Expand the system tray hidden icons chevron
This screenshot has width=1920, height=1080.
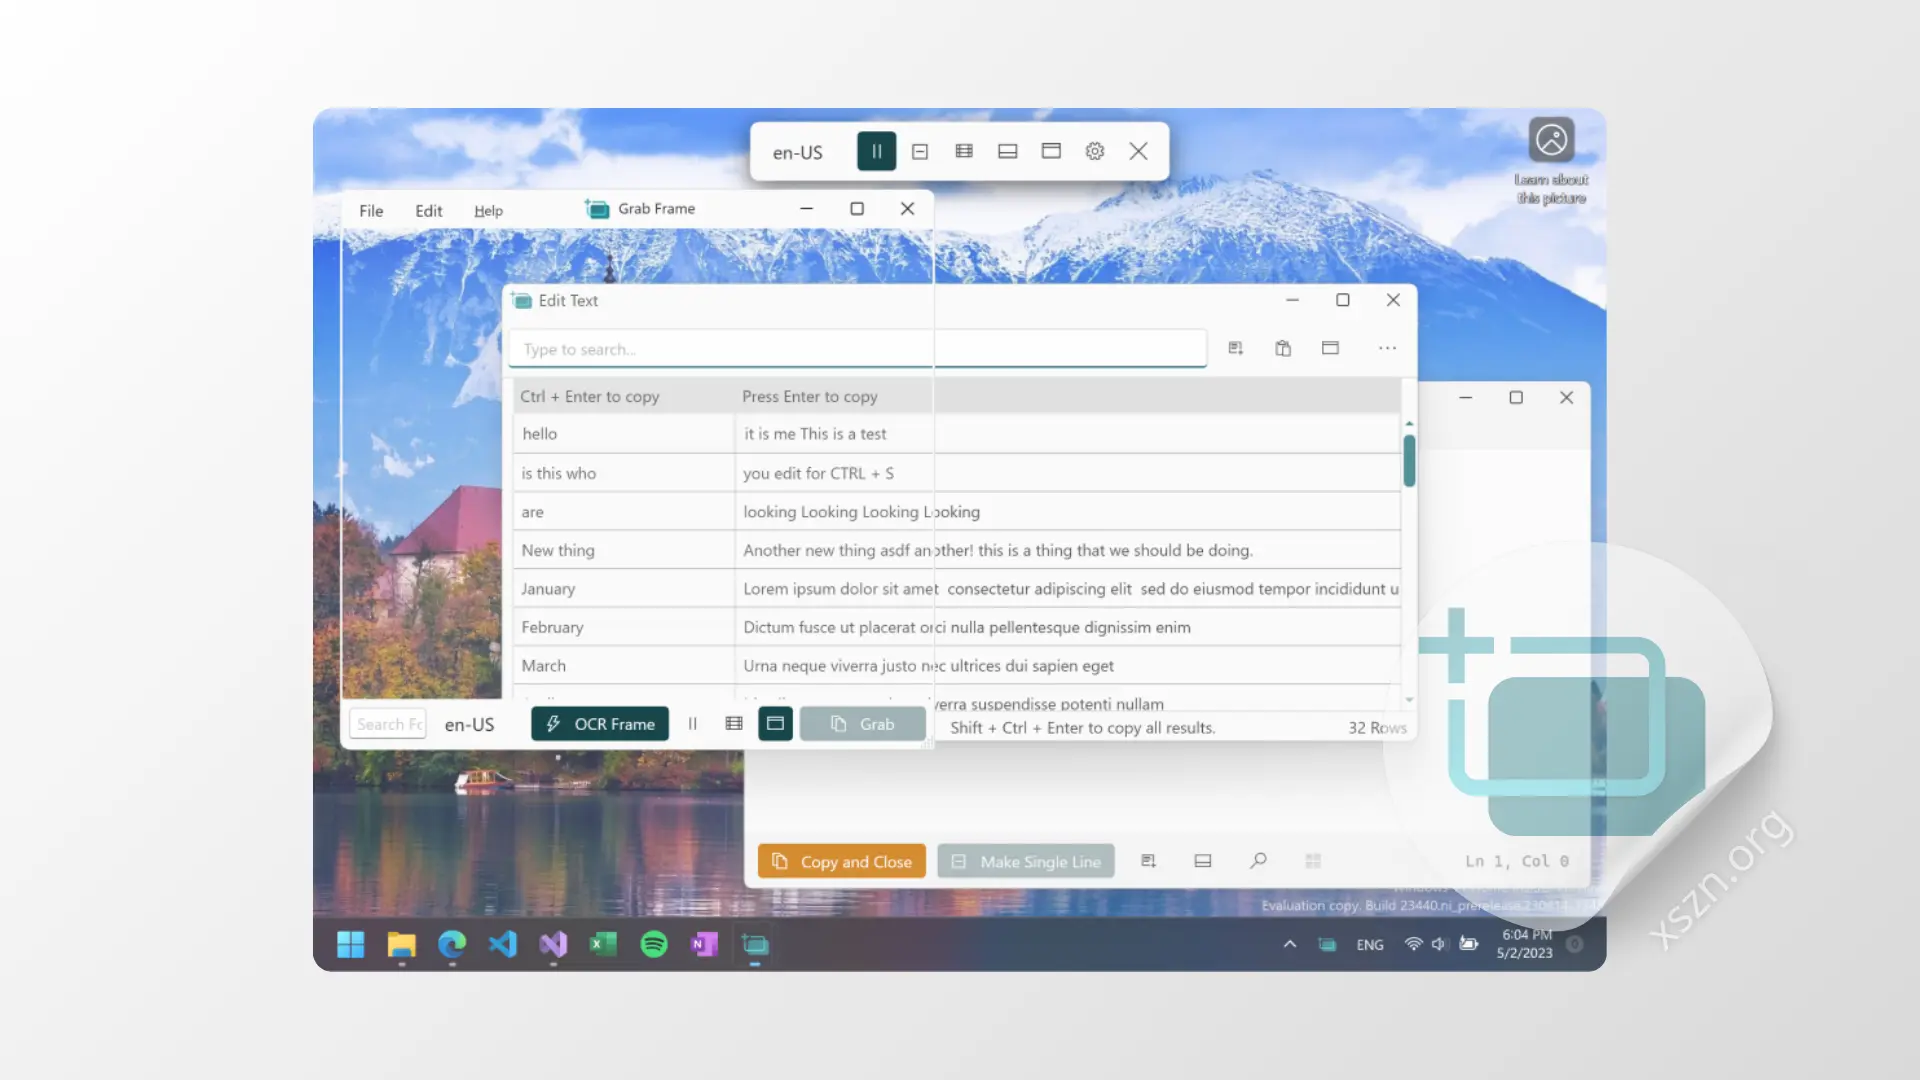[x=1290, y=944]
